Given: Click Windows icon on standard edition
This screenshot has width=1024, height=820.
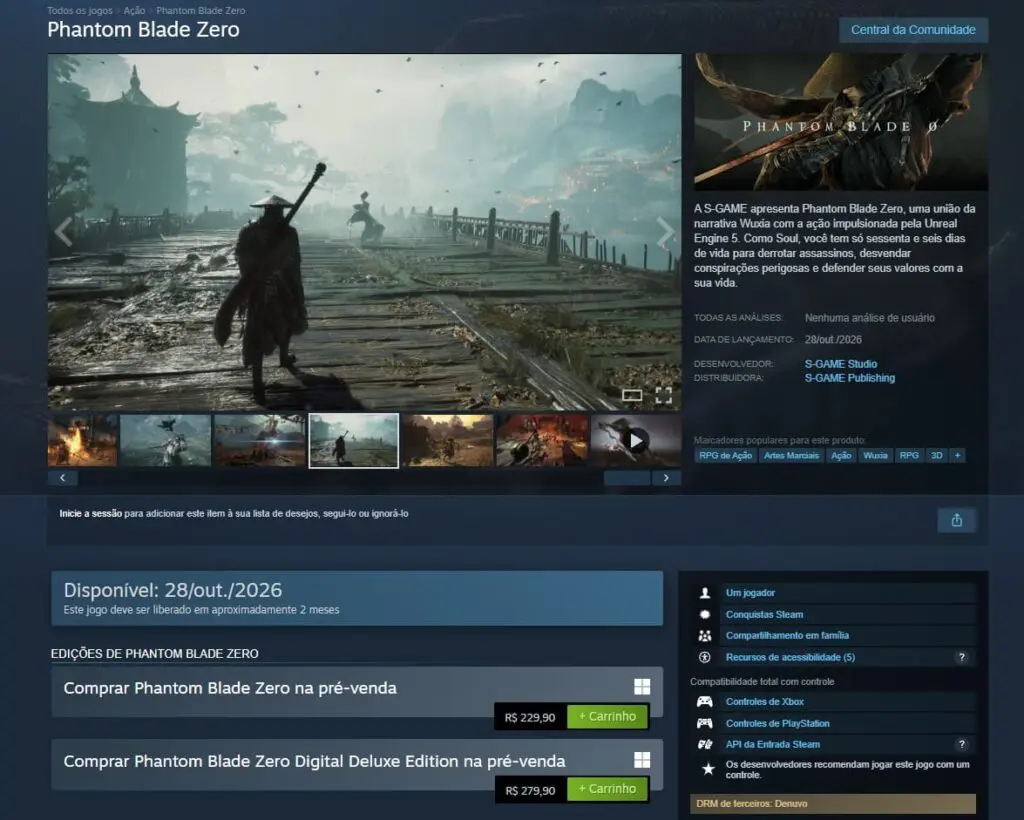Looking at the screenshot, I should pyautogui.click(x=642, y=686).
